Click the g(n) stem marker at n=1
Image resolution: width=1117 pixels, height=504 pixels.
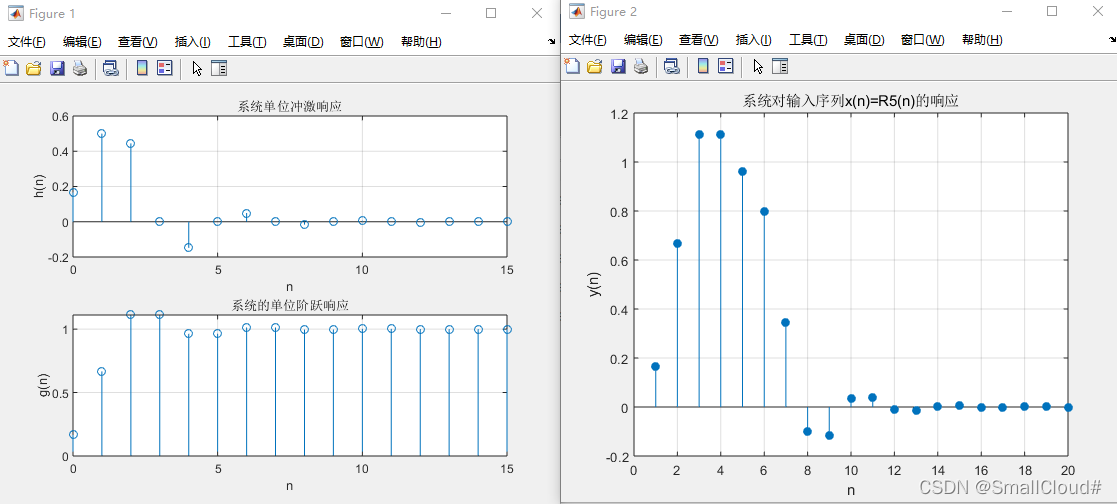101,371
